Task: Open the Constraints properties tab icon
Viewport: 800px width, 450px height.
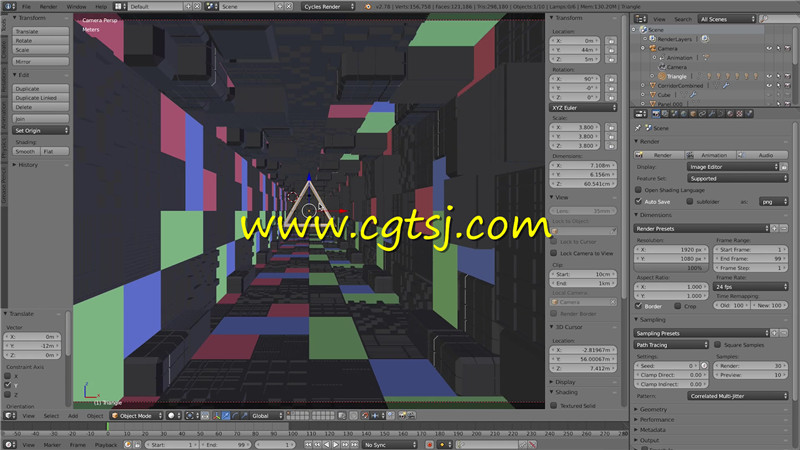Action: (703, 114)
